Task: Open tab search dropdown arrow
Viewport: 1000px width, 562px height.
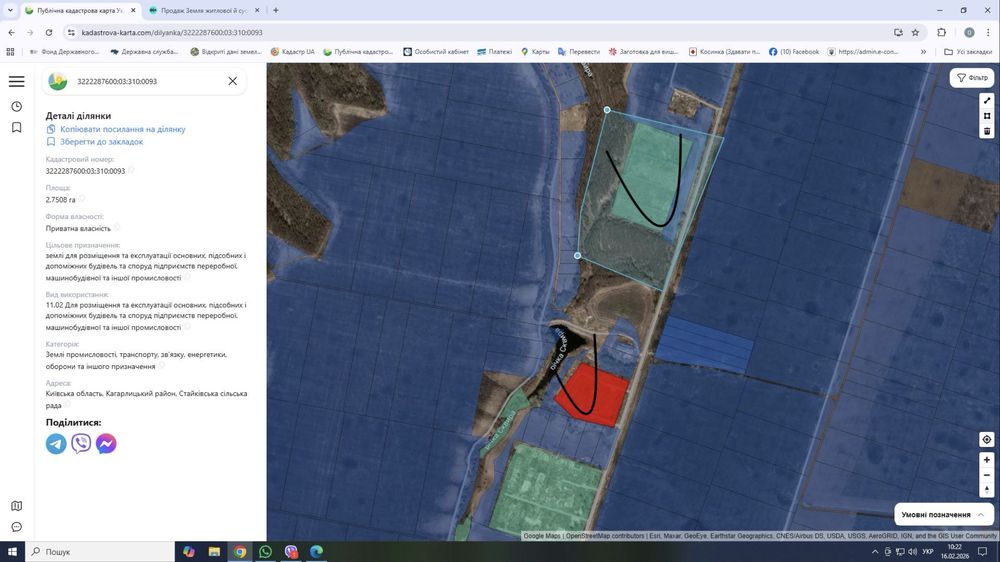Action: point(10,10)
